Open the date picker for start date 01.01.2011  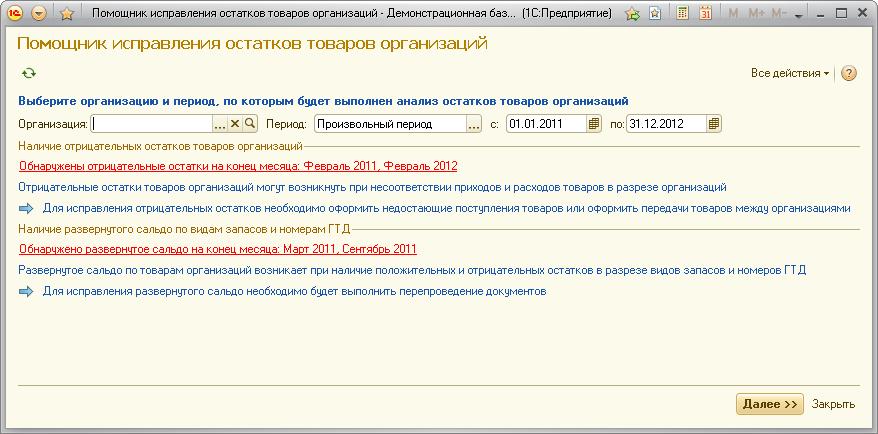point(593,124)
